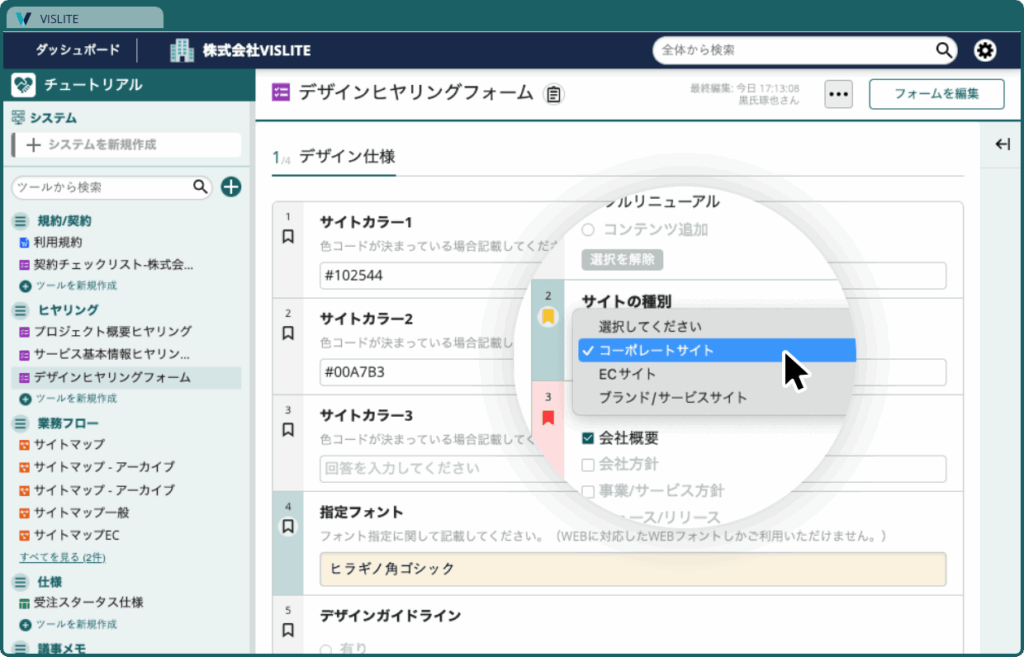This screenshot has height=657, width=1024.
Task: Click the settings gear icon
Action: tap(985, 50)
